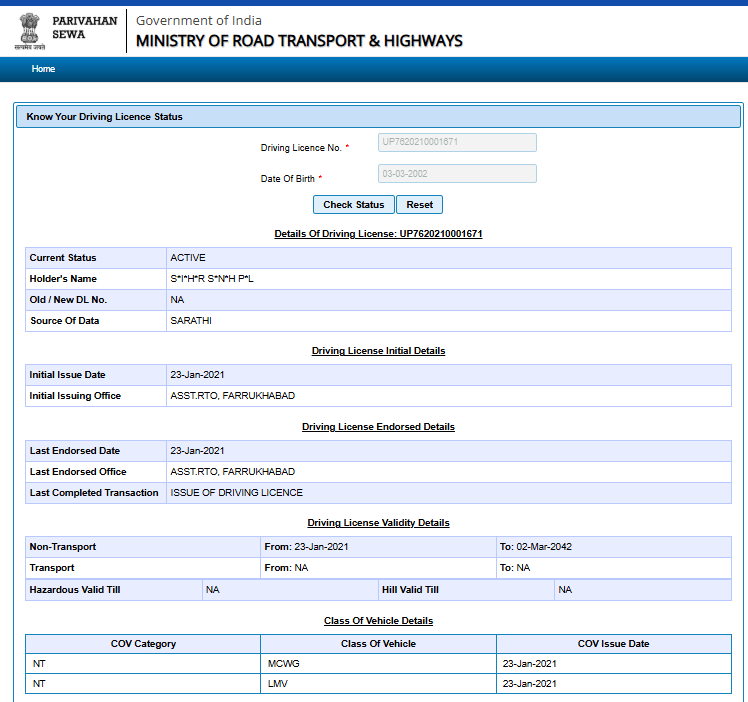Click the COV Issue Date column header
The width and height of the screenshot is (748, 702).
coord(613,644)
